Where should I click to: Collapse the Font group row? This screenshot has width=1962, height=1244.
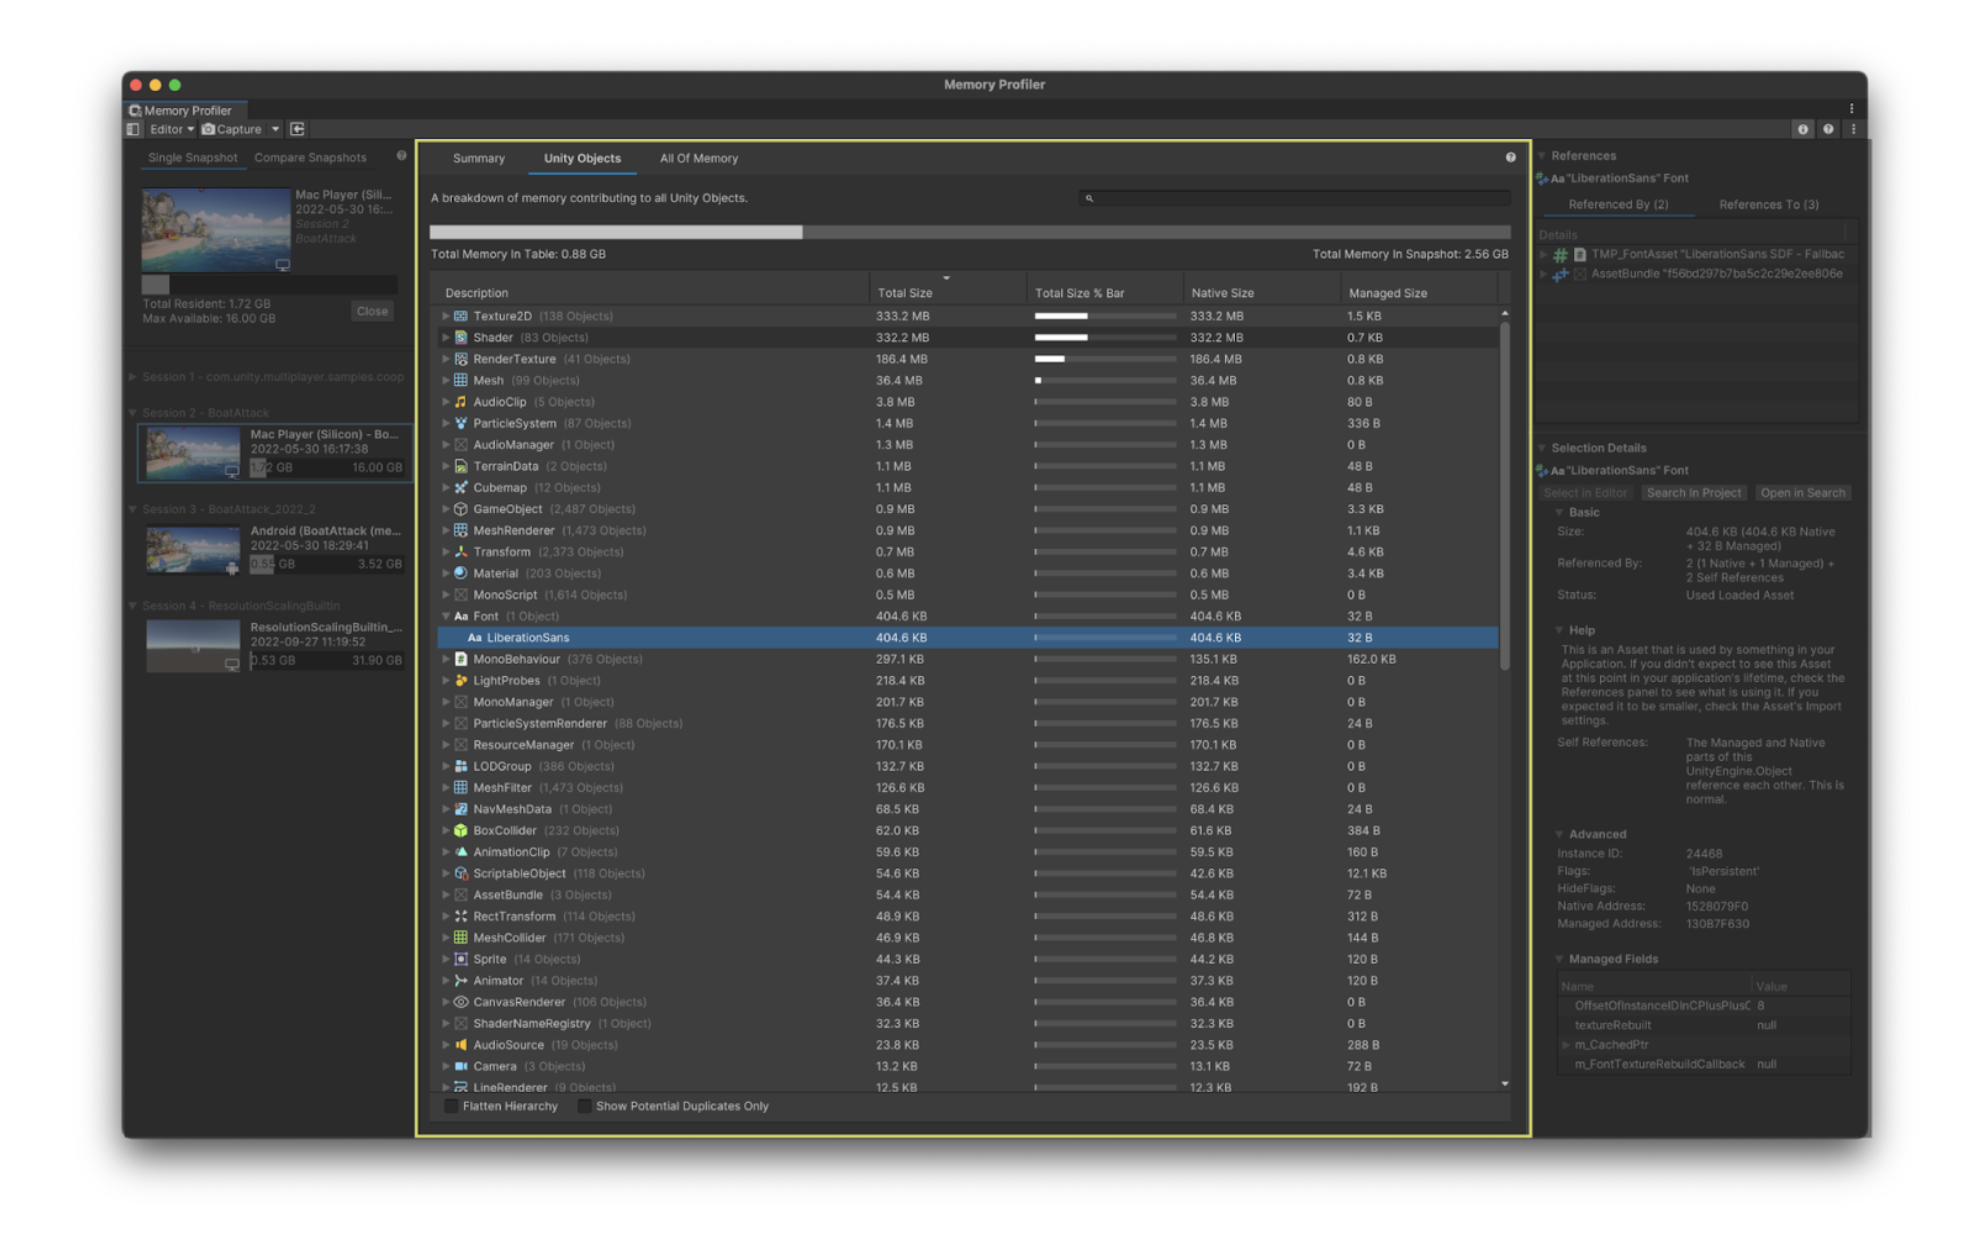[445, 616]
